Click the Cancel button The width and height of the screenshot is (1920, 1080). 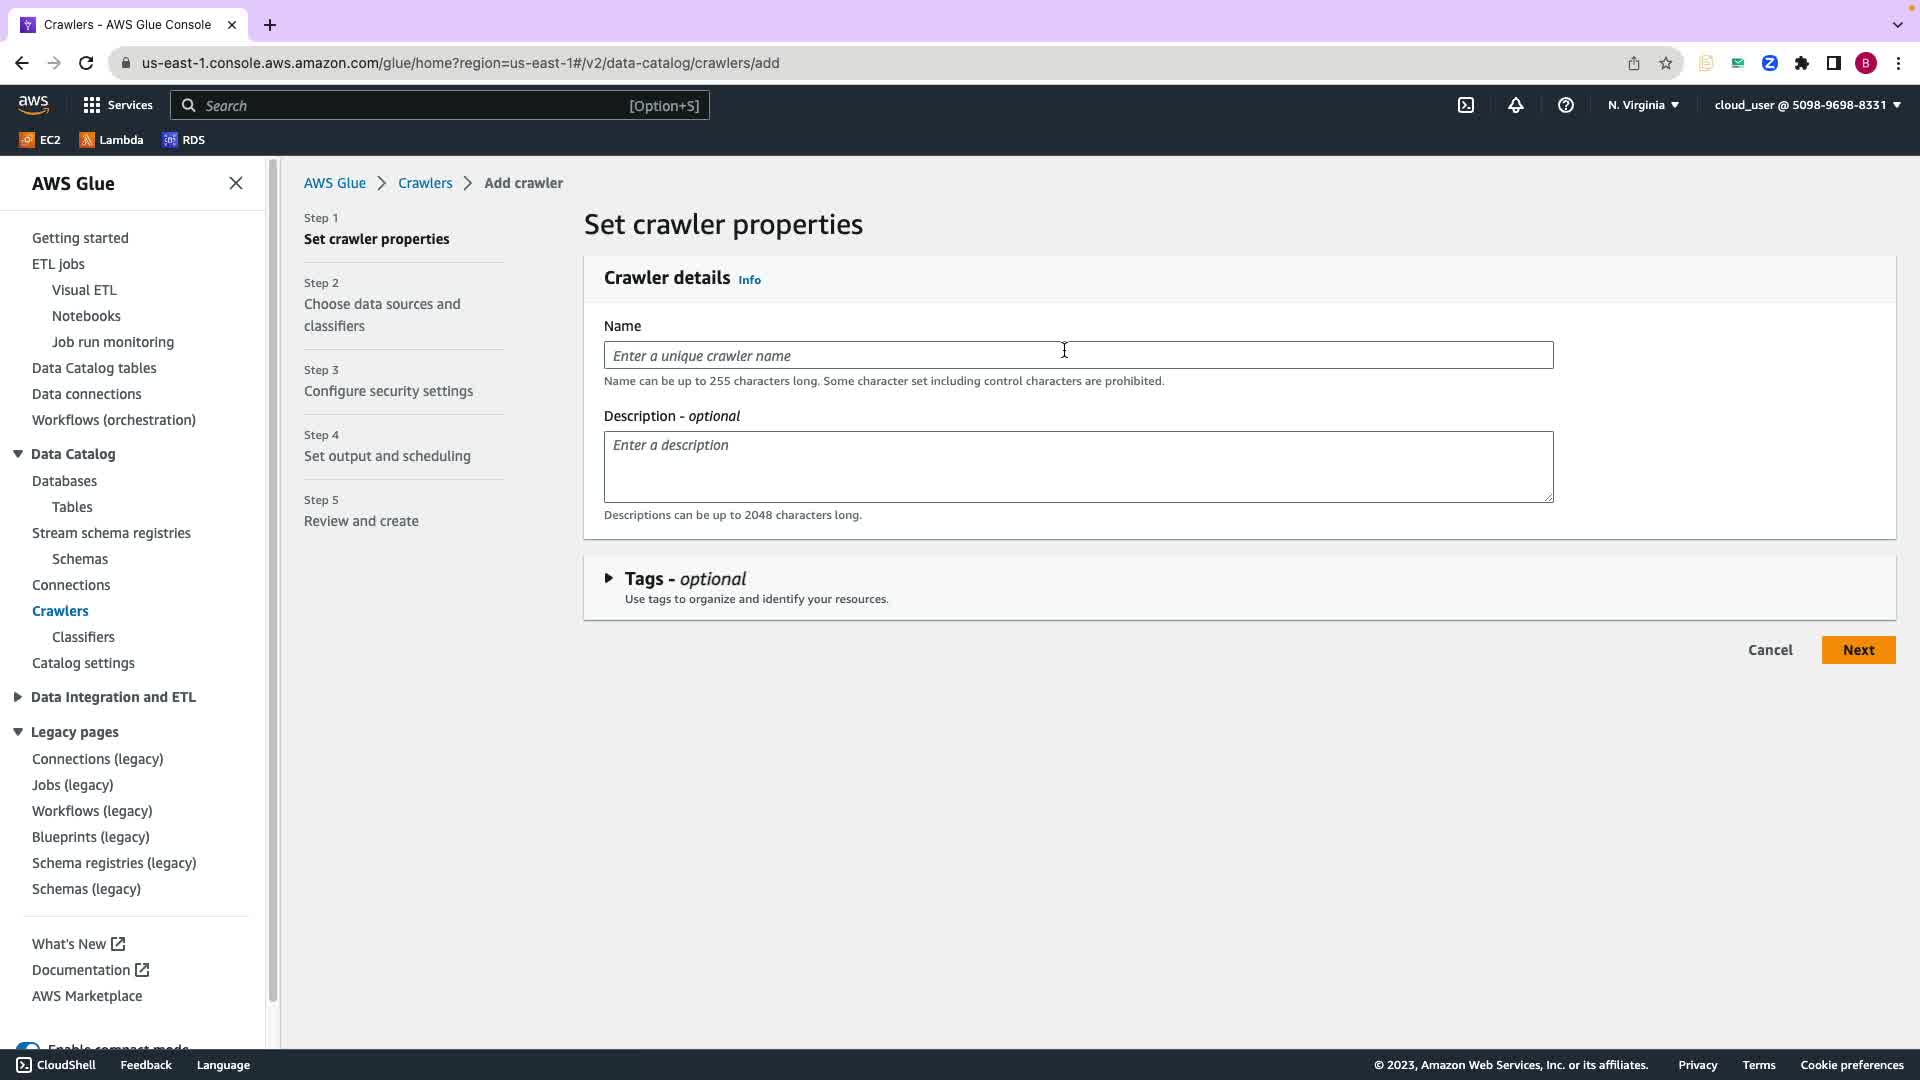(1770, 650)
